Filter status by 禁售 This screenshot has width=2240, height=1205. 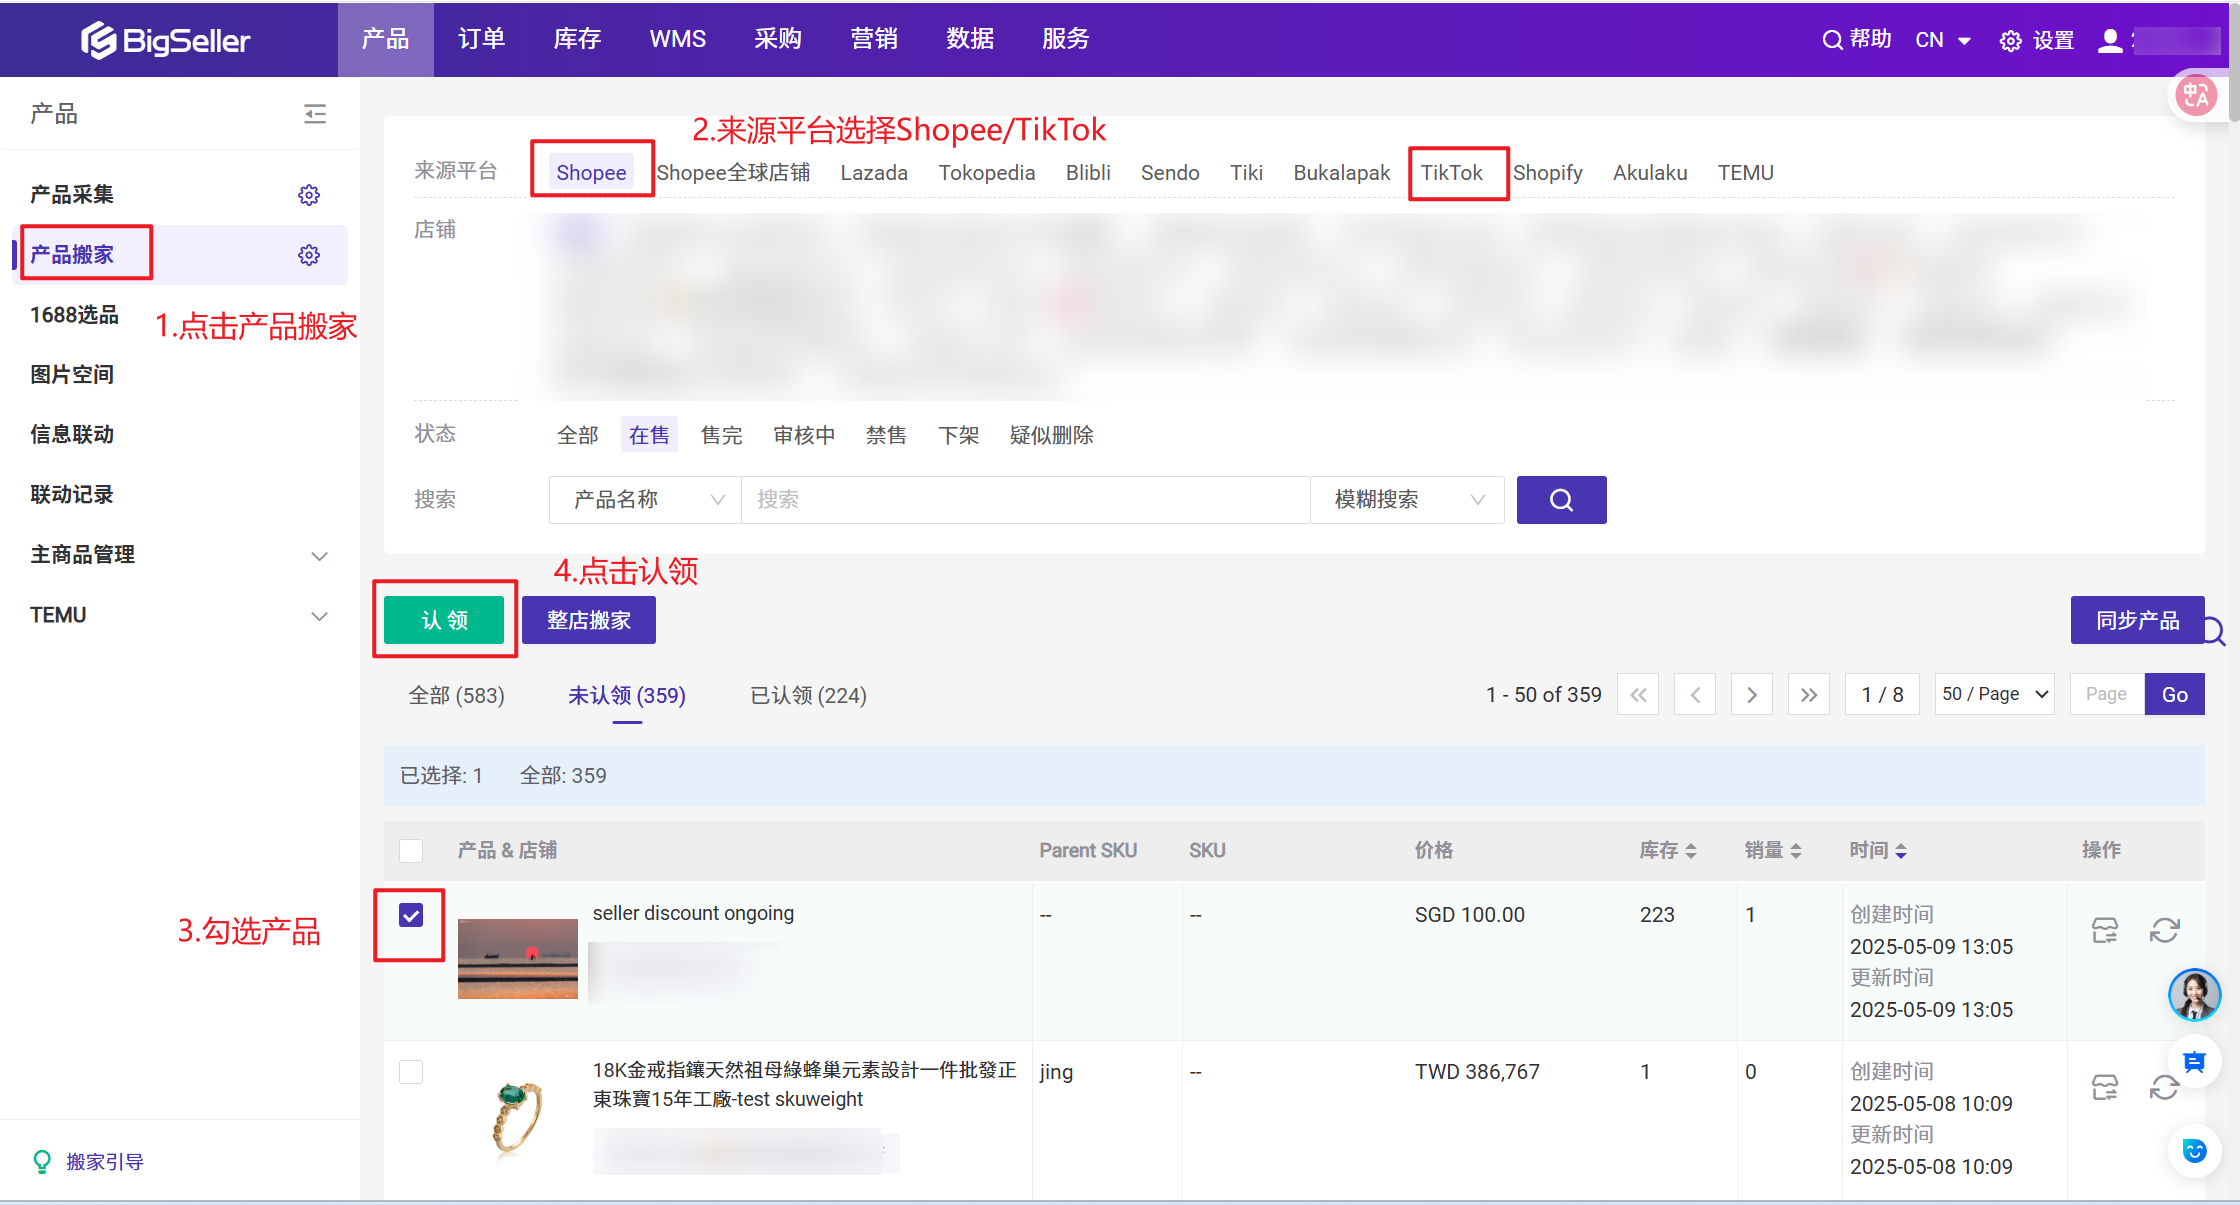(x=886, y=435)
